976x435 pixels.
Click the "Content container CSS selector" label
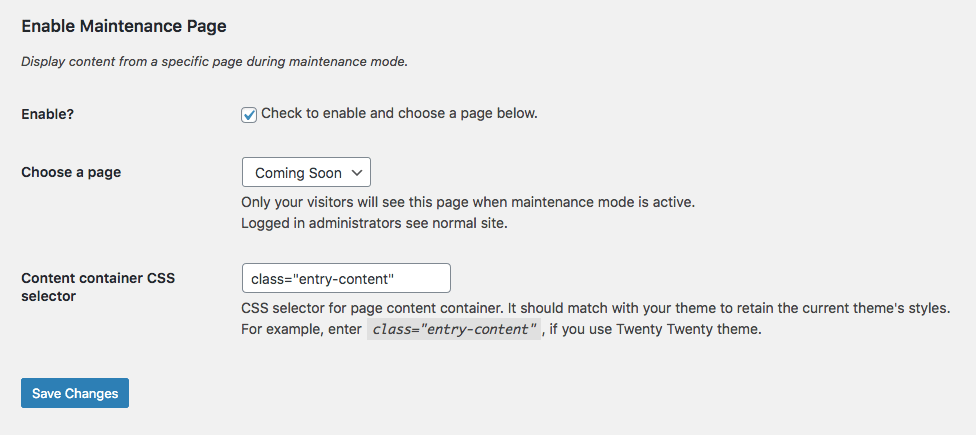[98, 287]
